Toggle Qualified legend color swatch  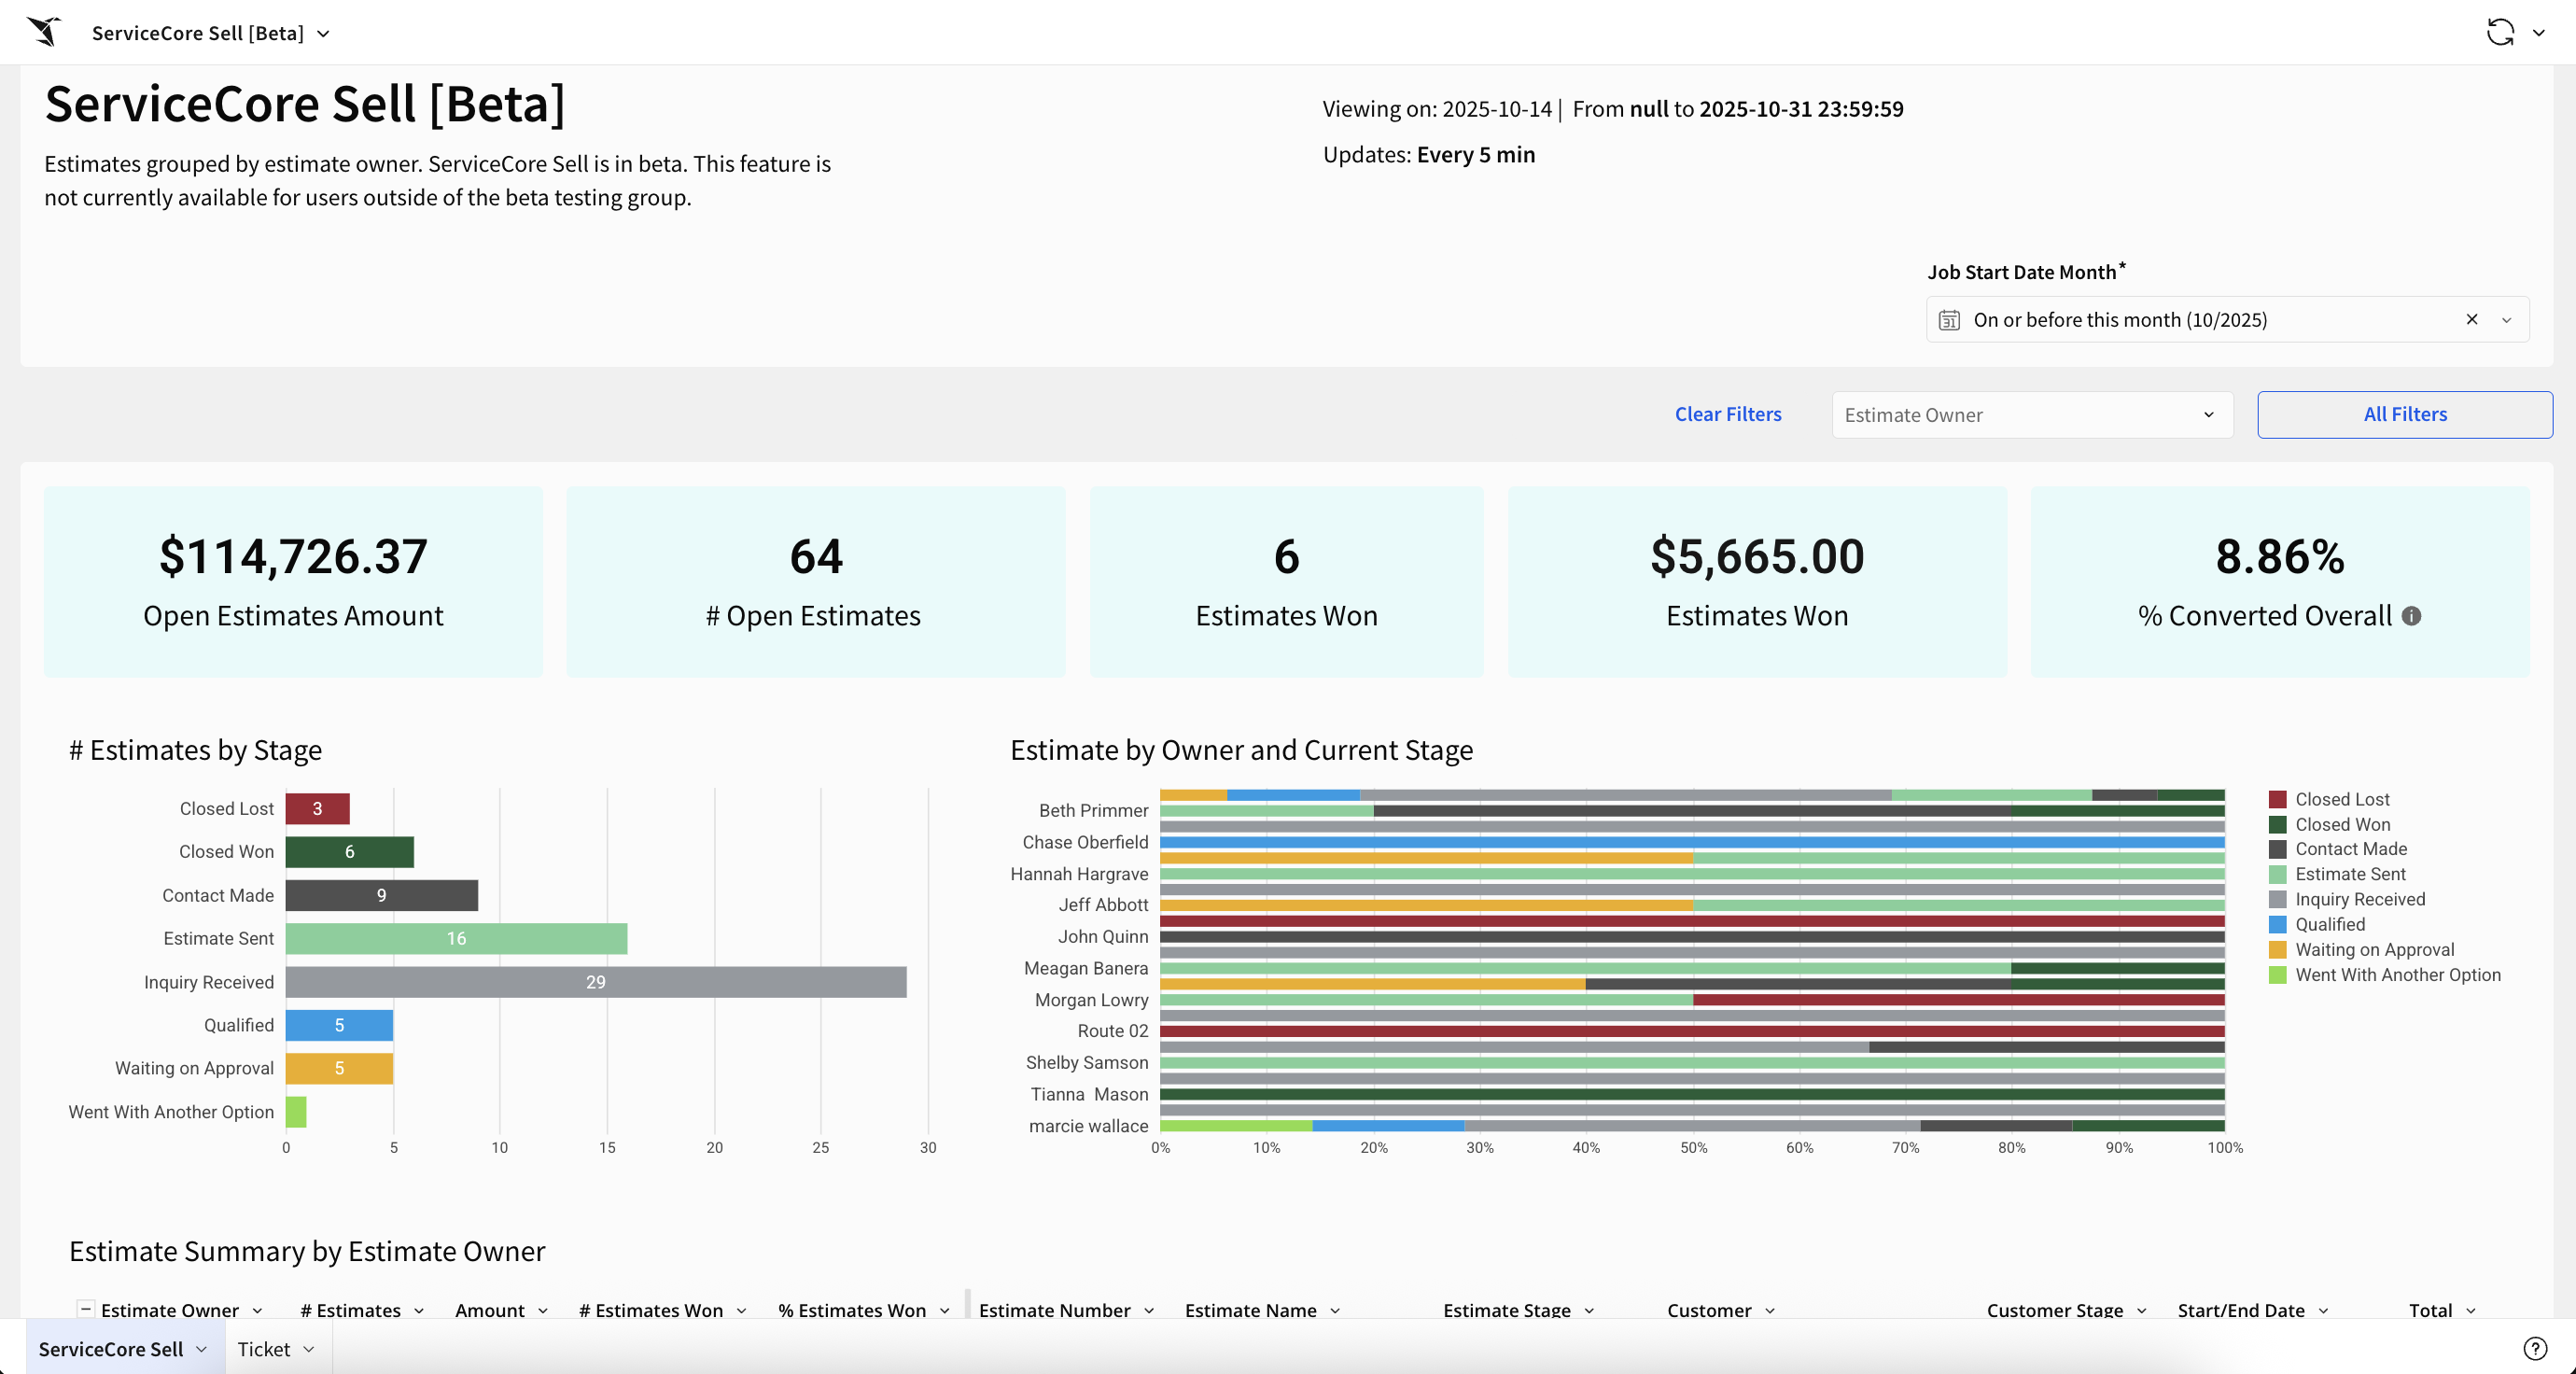tap(2278, 924)
